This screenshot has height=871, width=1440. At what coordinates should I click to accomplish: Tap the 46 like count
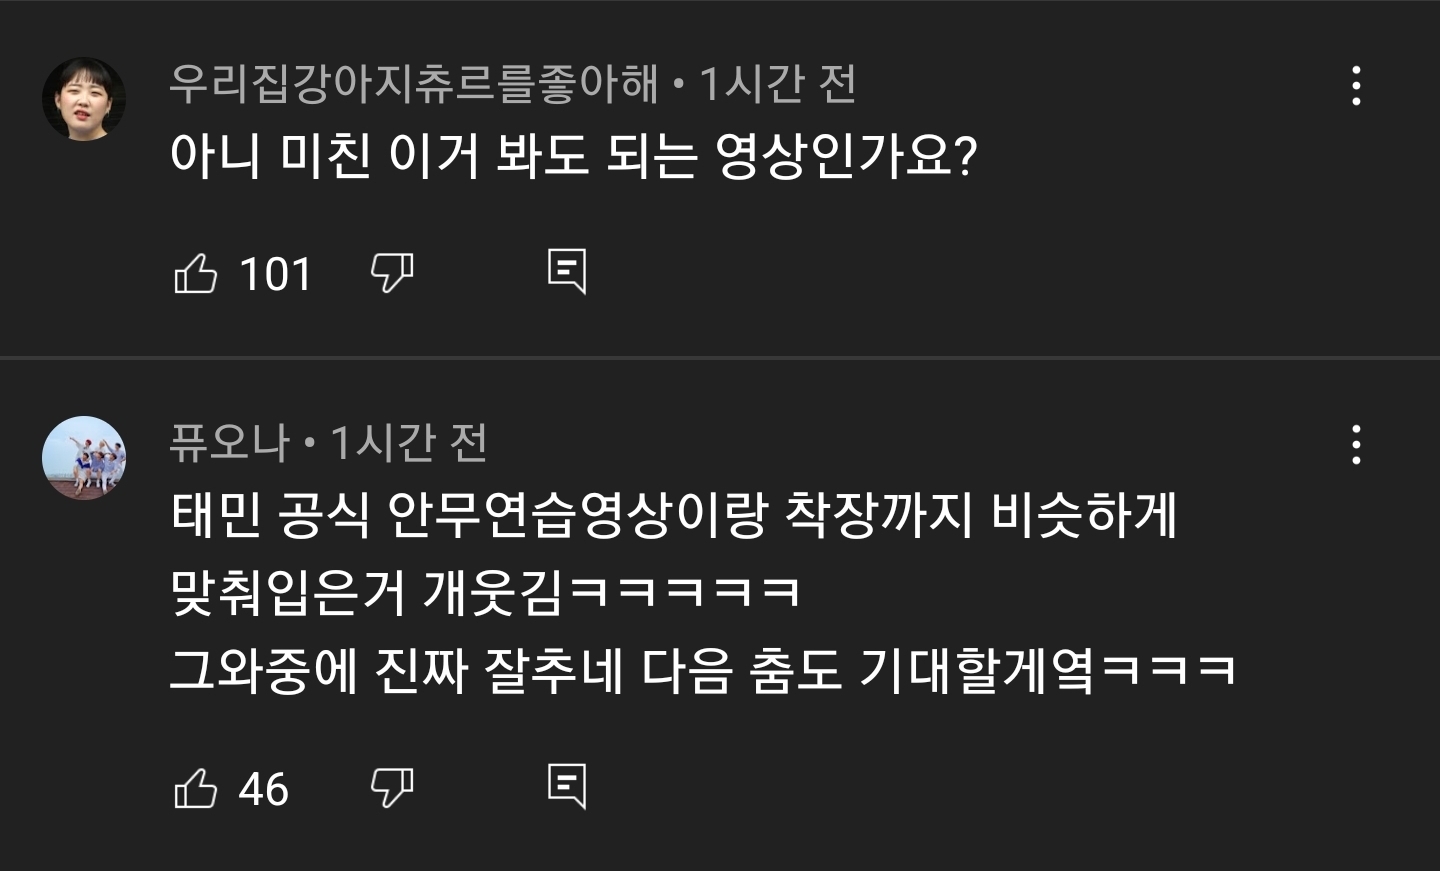pos(264,789)
